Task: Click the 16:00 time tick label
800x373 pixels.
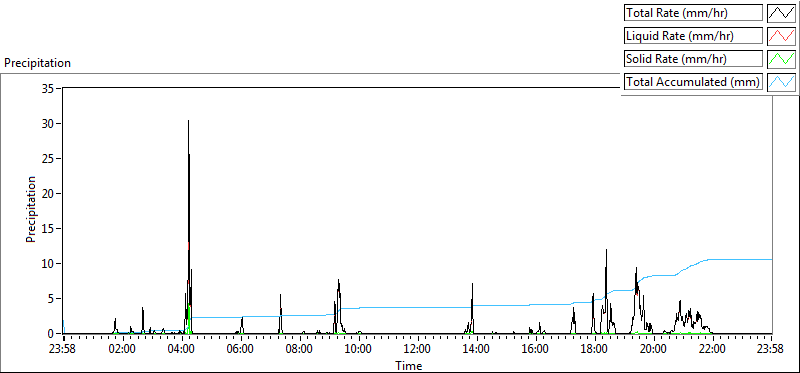Action: pos(536,350)
